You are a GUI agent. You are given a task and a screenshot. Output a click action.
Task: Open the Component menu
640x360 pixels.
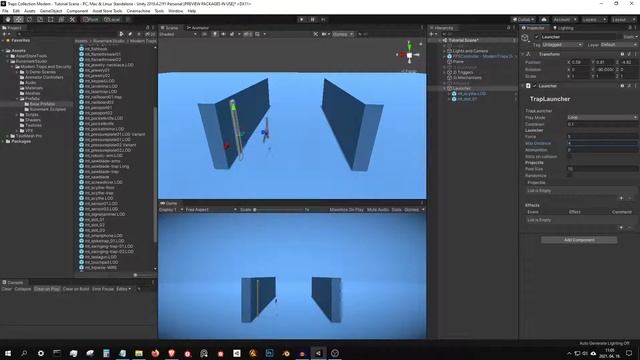point(77,11)
